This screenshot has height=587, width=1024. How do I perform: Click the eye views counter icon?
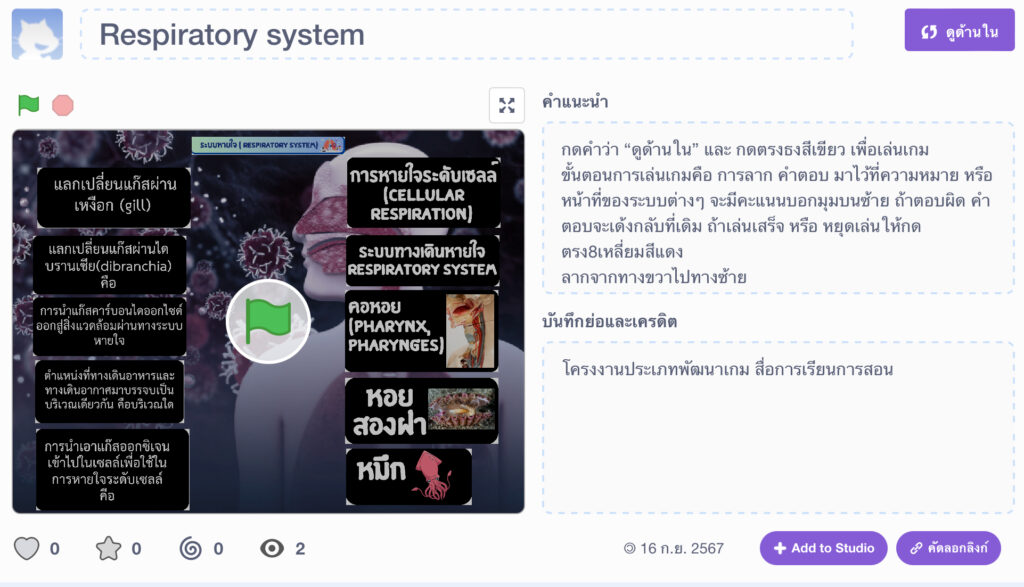click(x=272, y=548)
